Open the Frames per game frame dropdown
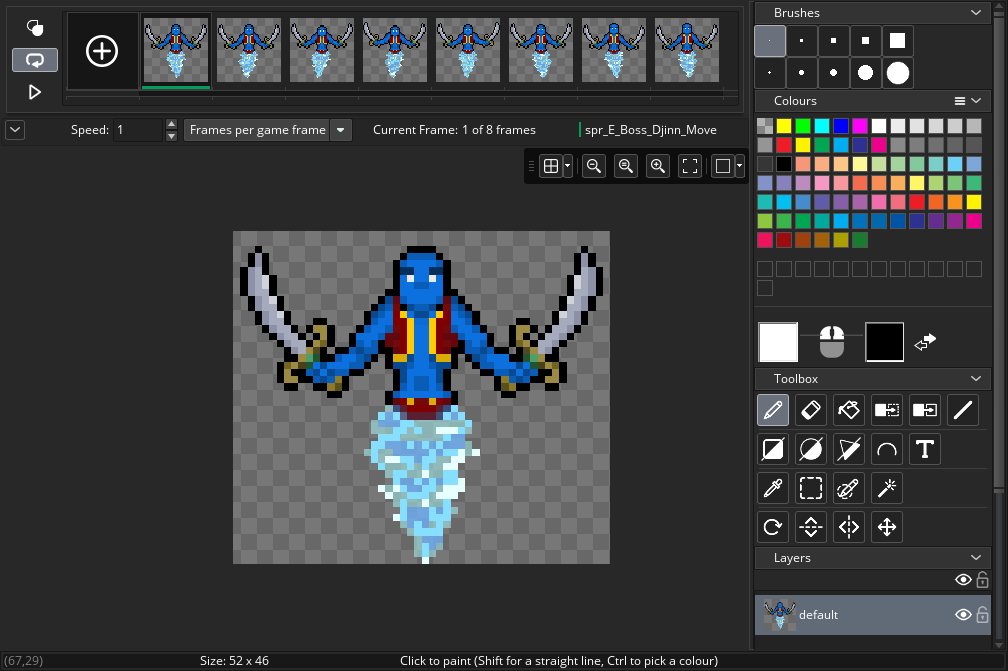 point(340,129)
